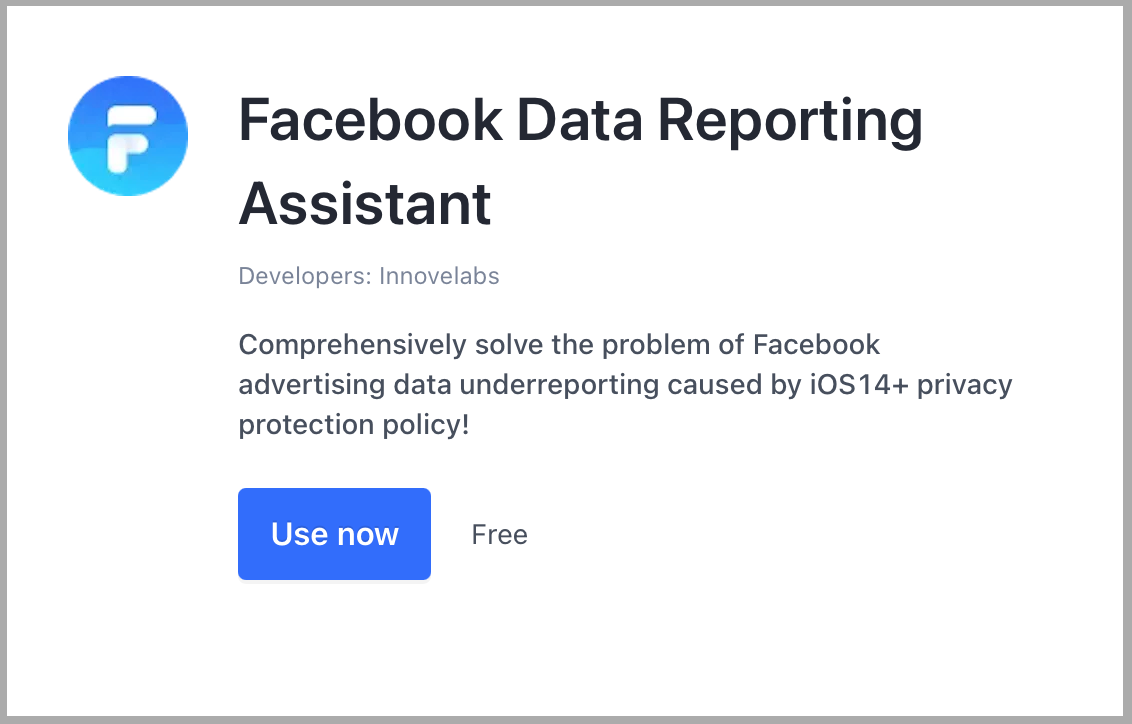Select the Free price label

click(500, 535)
